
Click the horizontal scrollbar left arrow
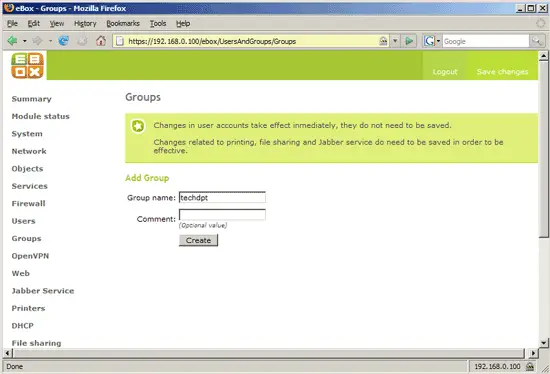(x=7, y=353)
